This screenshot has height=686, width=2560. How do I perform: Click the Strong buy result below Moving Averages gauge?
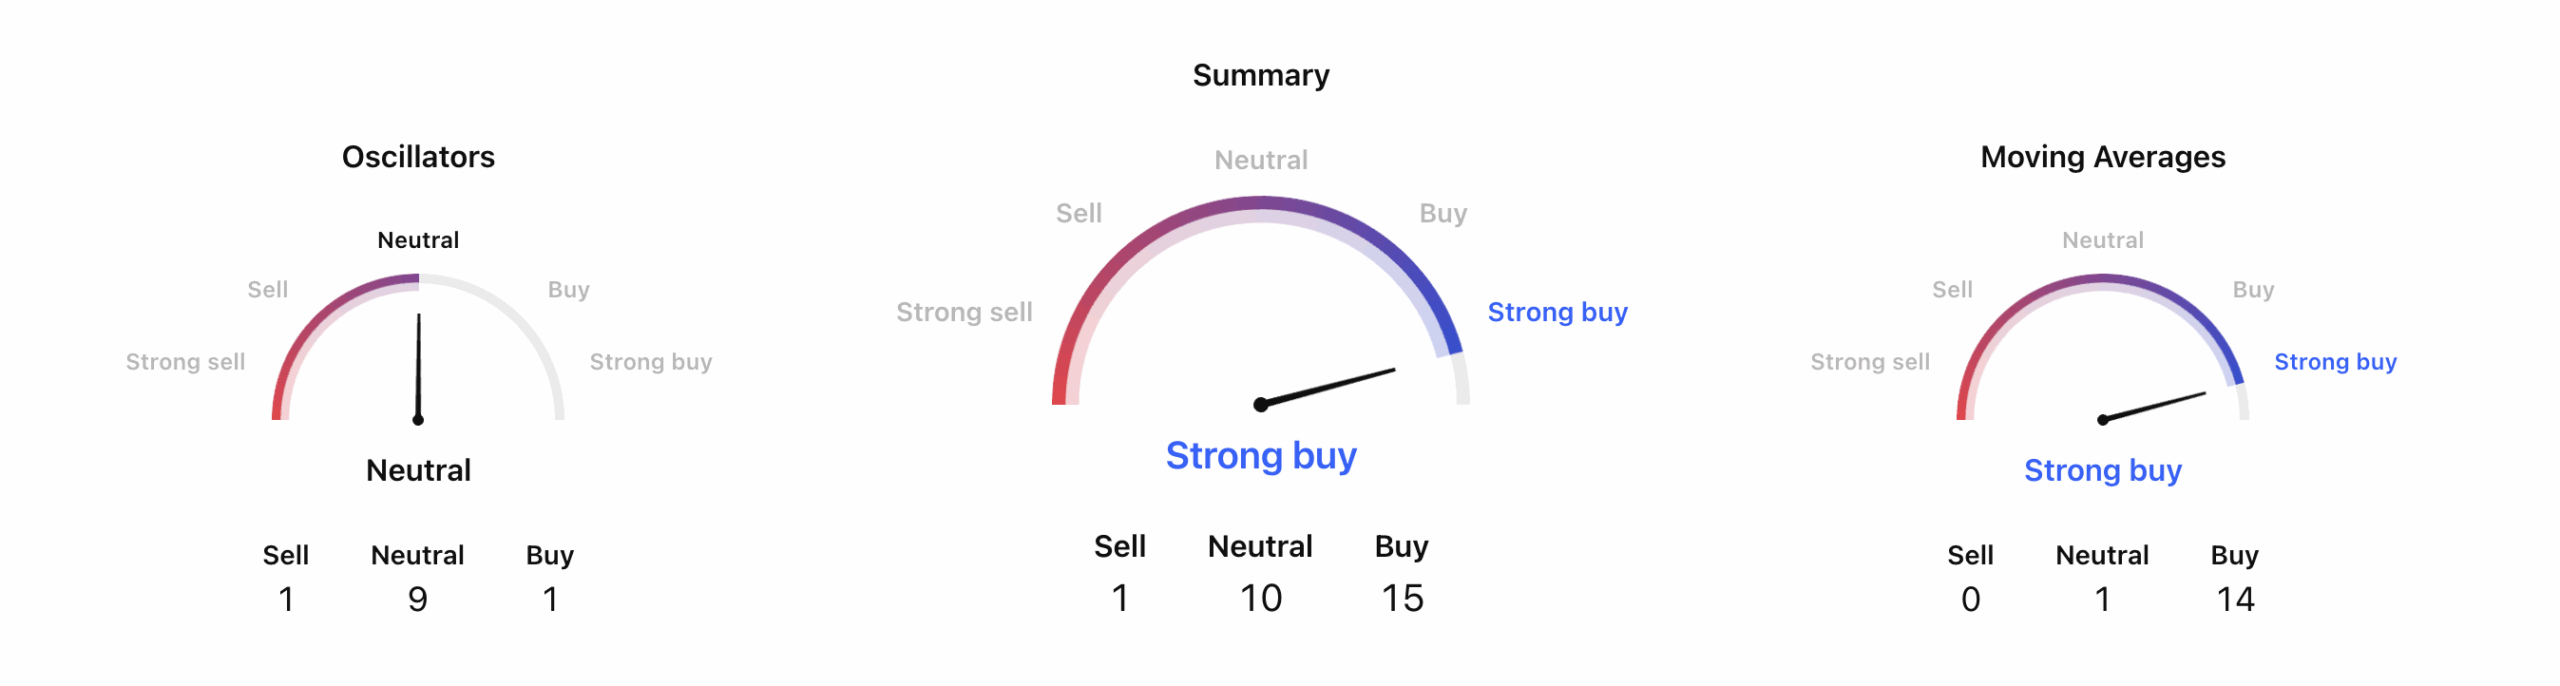pos(2102,470)
